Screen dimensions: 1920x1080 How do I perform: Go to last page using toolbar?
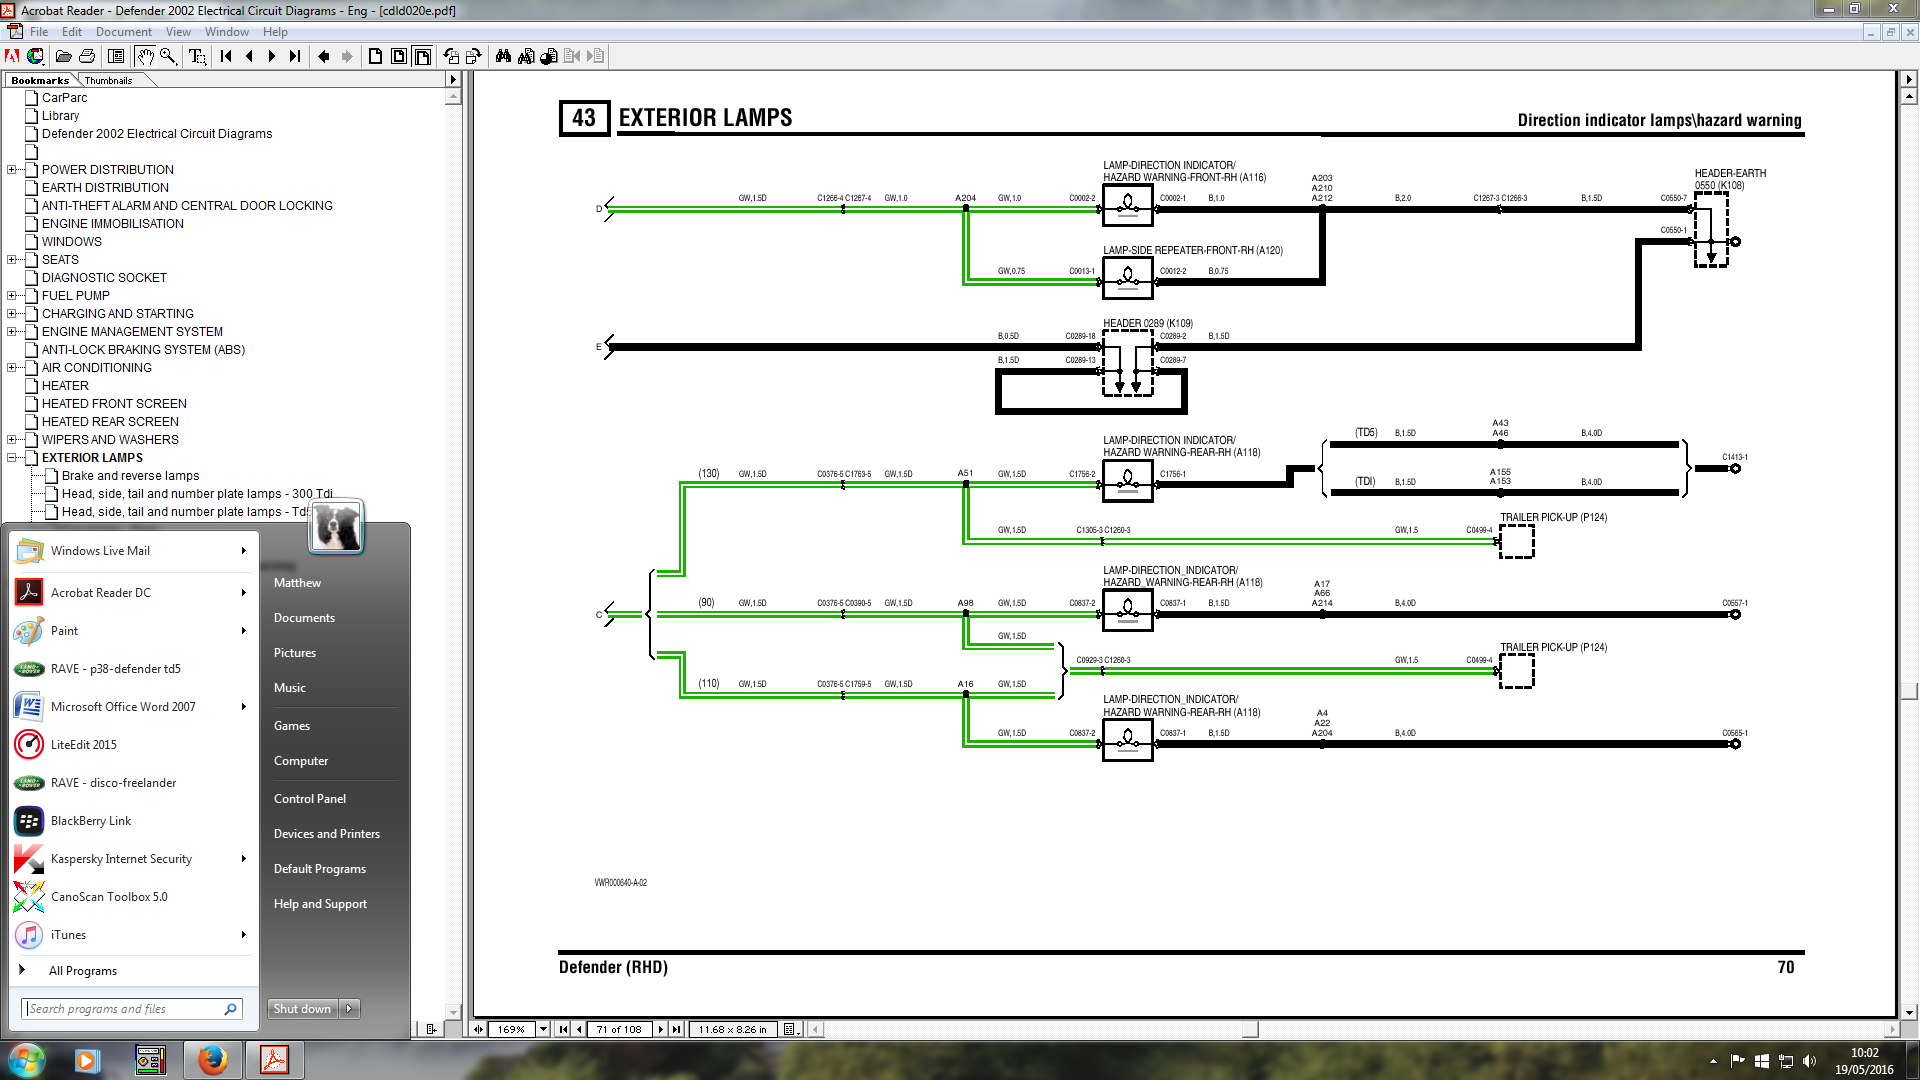click(x=295, y=56)
